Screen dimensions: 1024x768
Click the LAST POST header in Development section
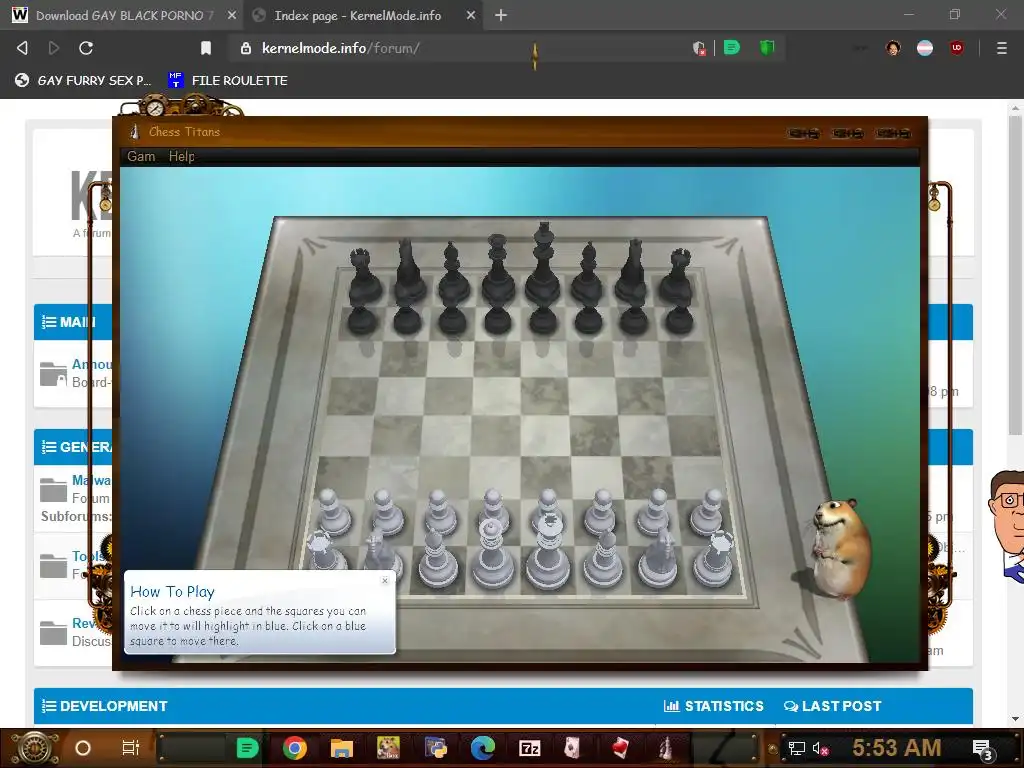tap(833, 706)
